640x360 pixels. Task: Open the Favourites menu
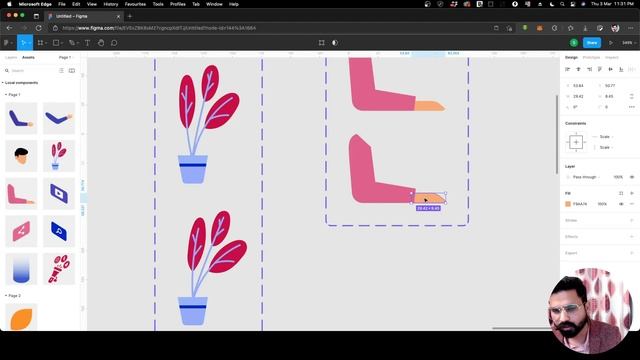pos(135,4)
